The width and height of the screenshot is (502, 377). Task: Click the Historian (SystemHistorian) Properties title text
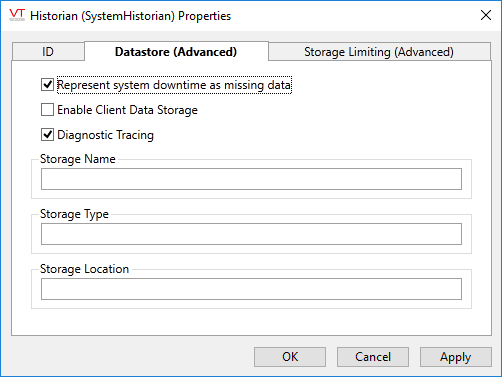click(130, 16)
